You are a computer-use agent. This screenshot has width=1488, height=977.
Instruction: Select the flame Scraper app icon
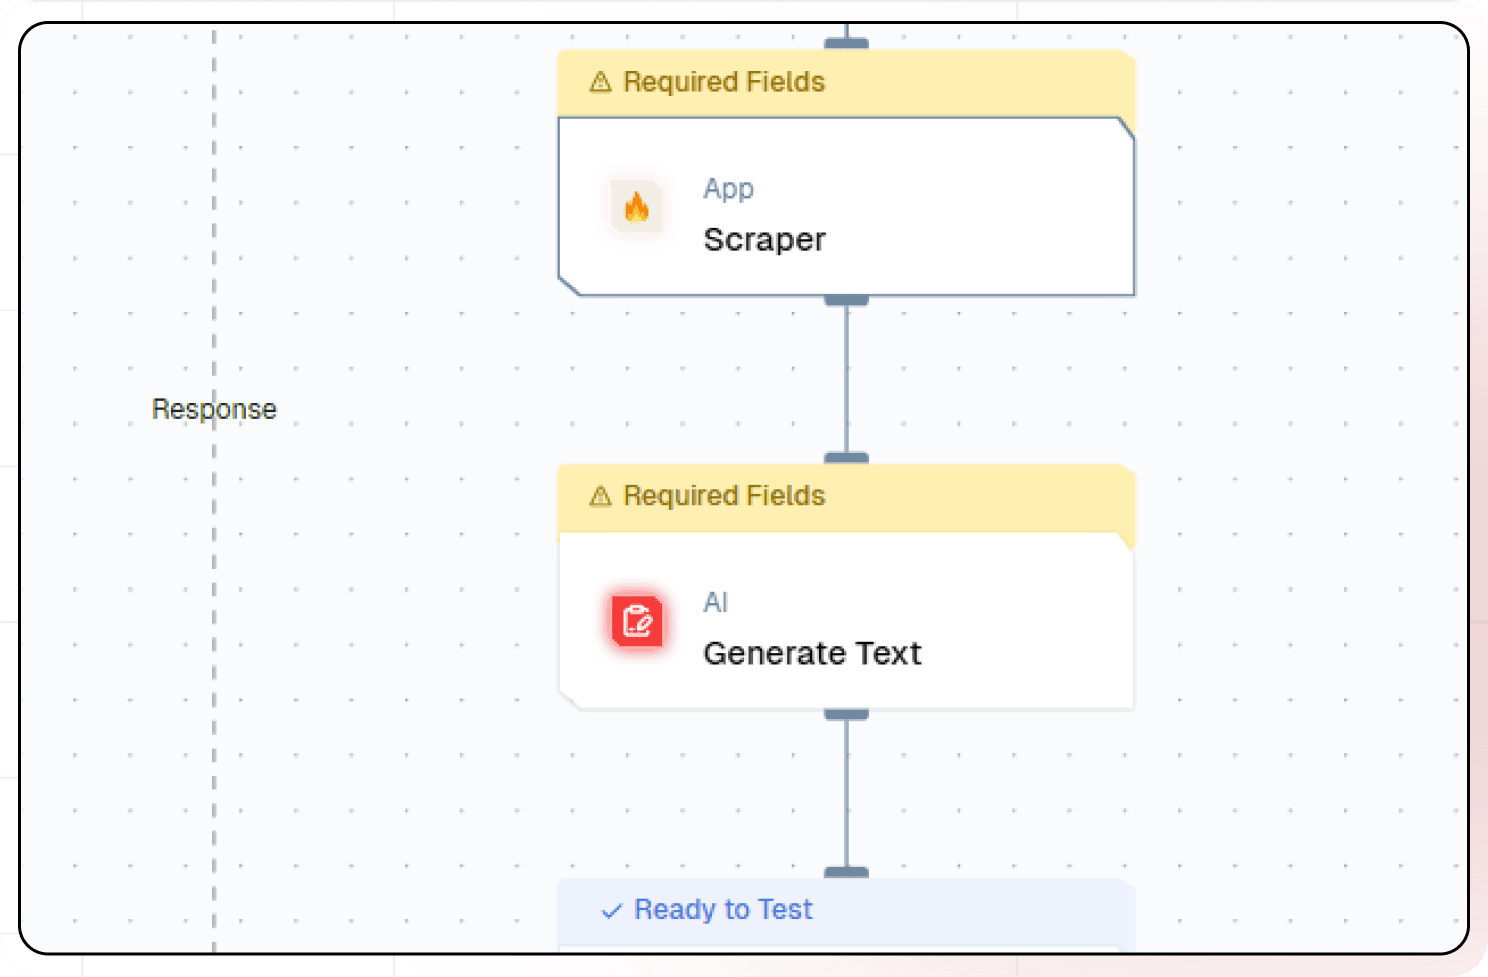click(637, 207)
